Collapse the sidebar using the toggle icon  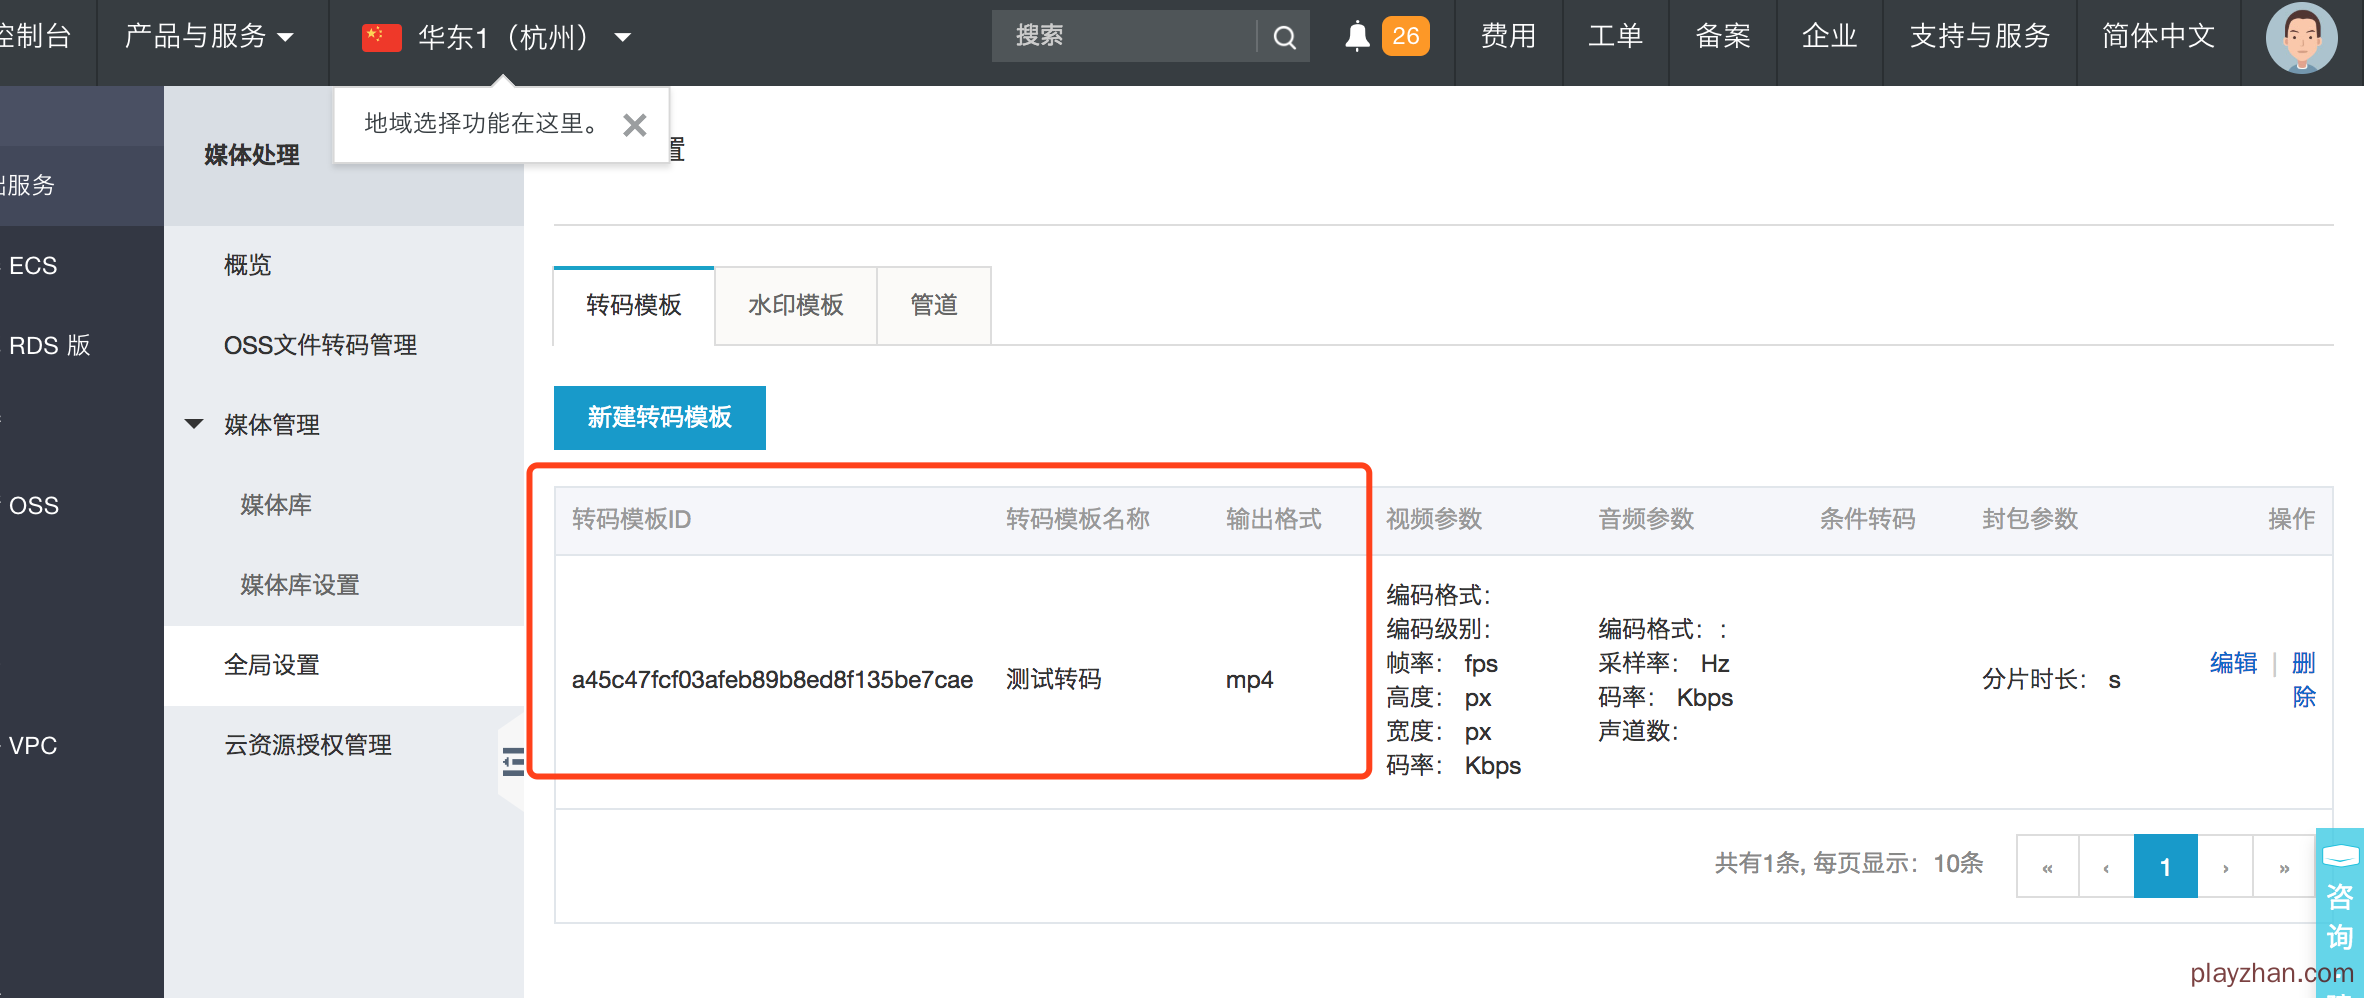click(x=513, y=762)
